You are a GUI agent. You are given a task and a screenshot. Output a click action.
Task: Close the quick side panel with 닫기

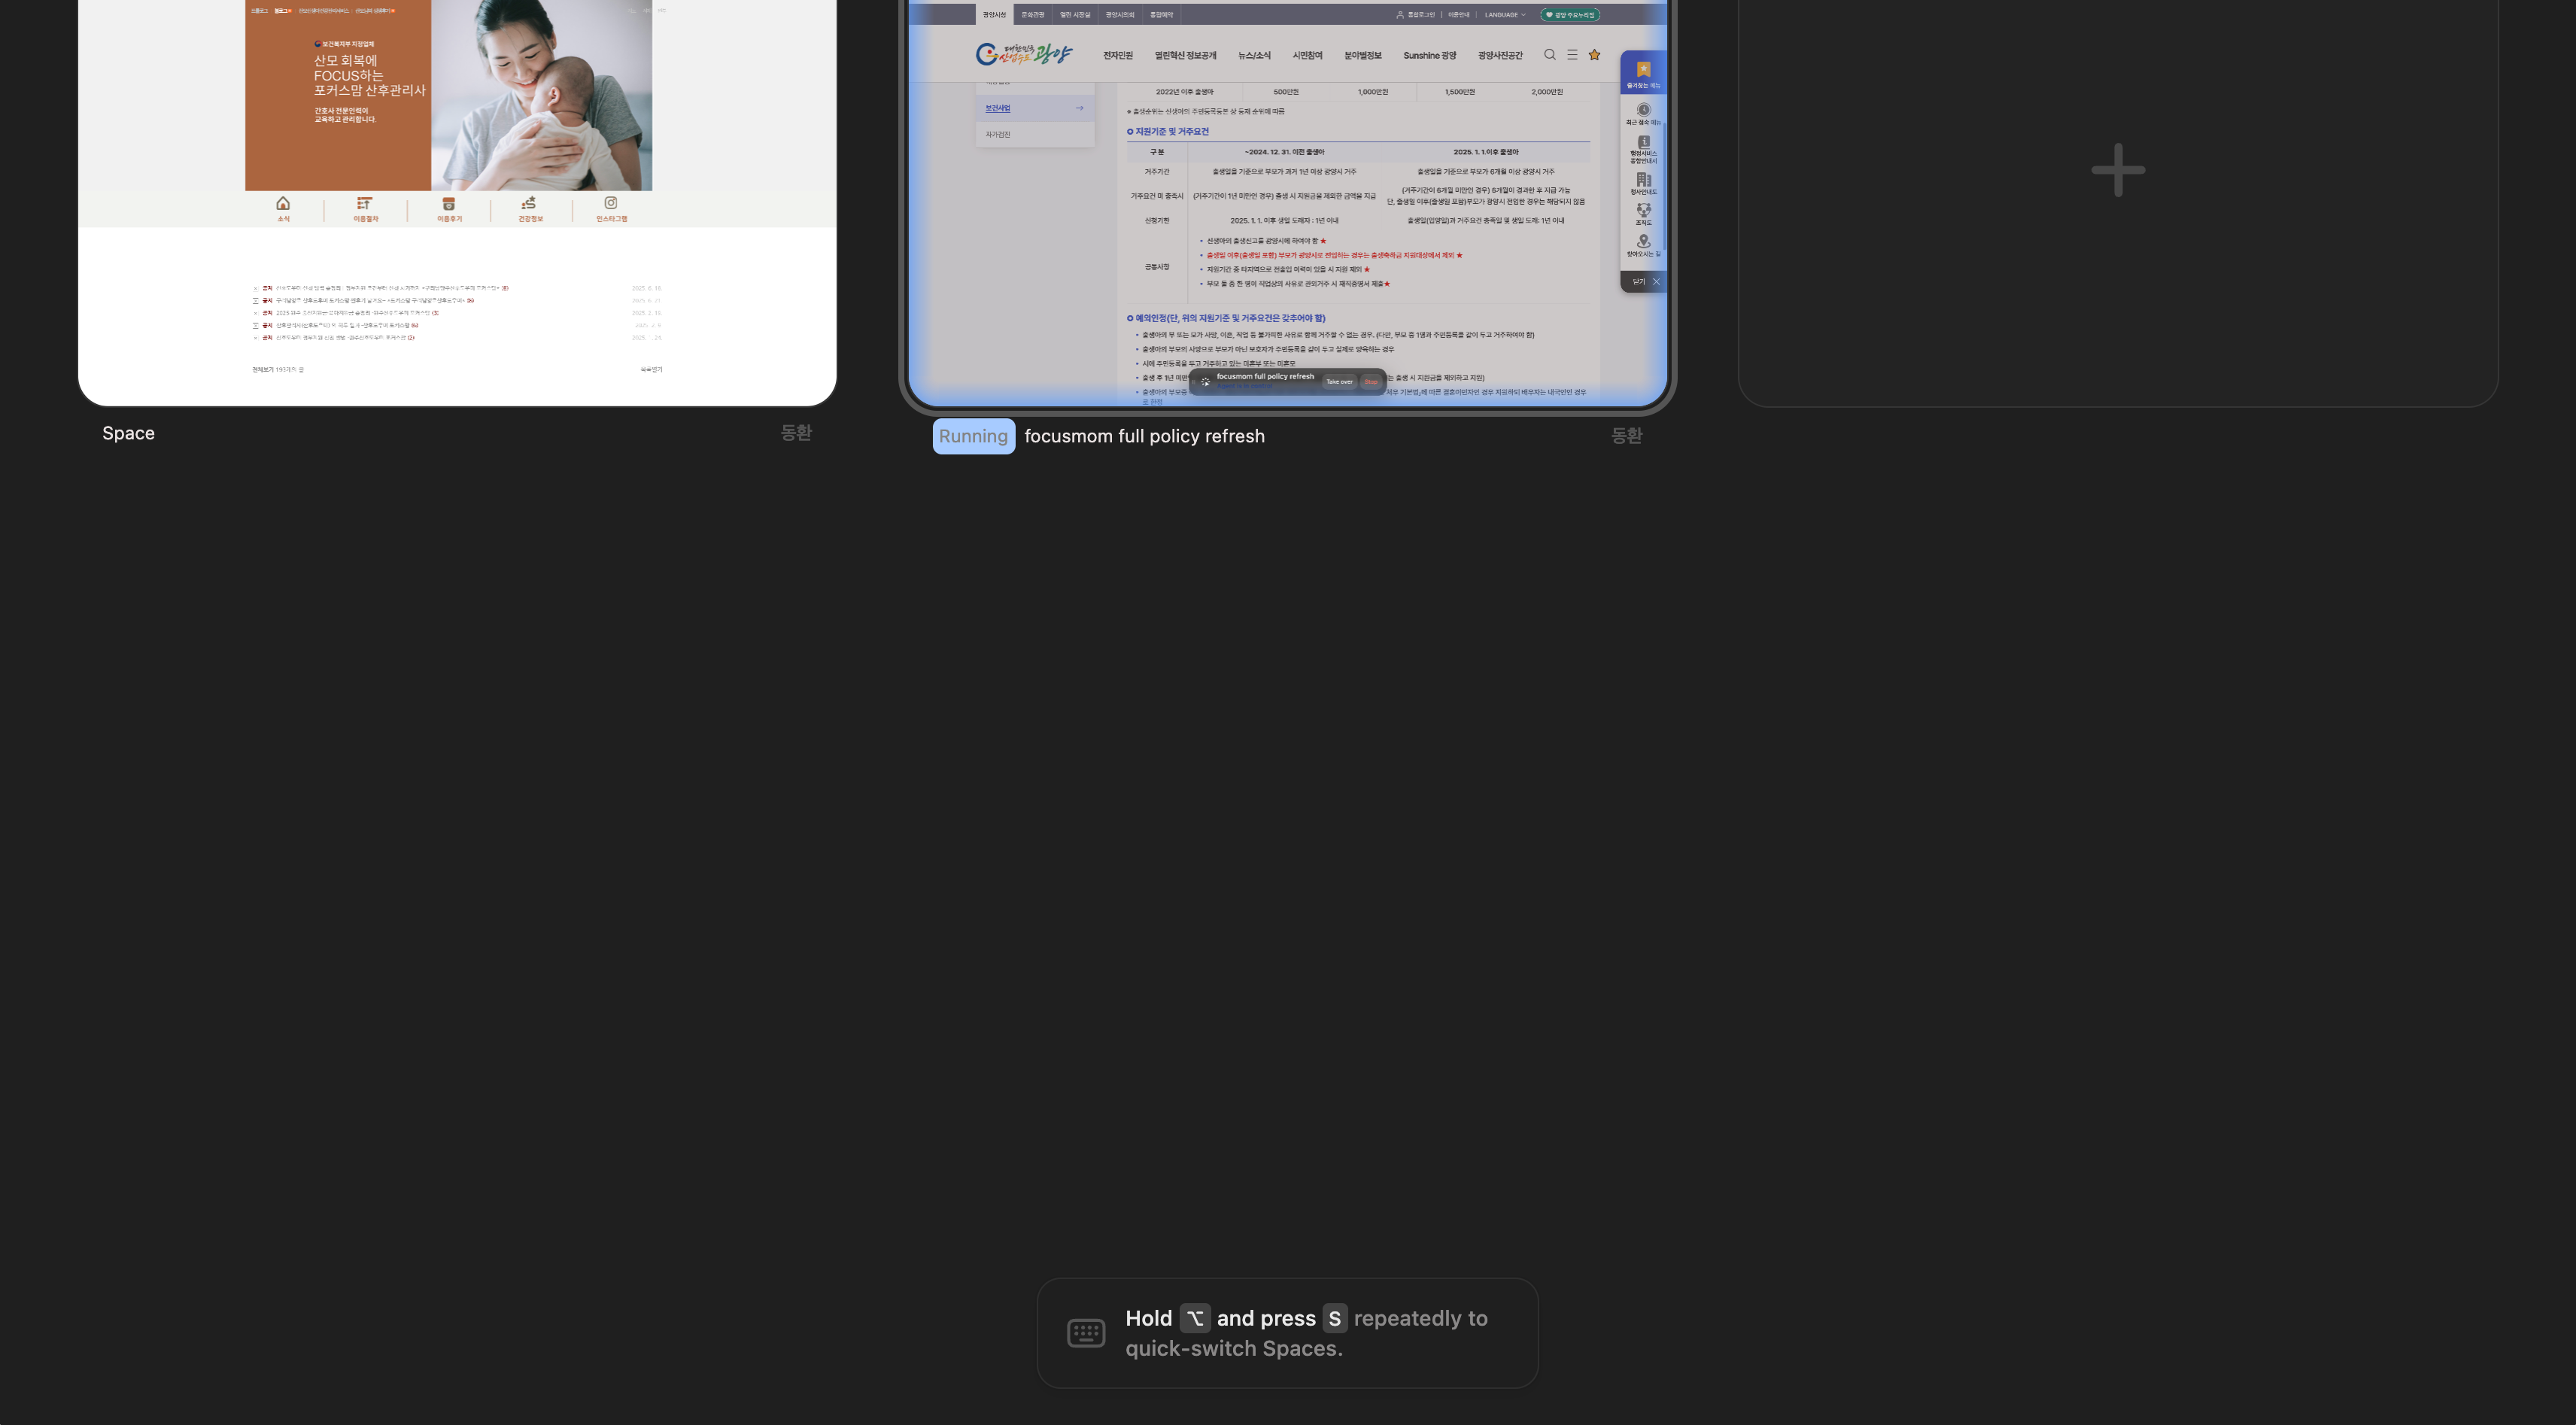1645,282
